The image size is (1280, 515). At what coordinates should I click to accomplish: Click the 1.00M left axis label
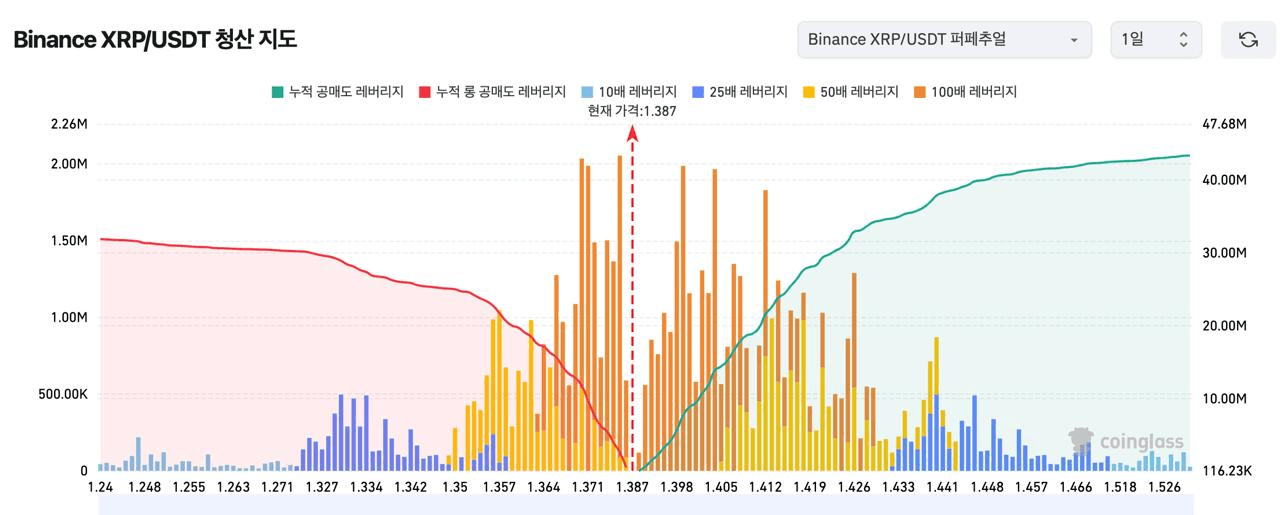(68, 317)
